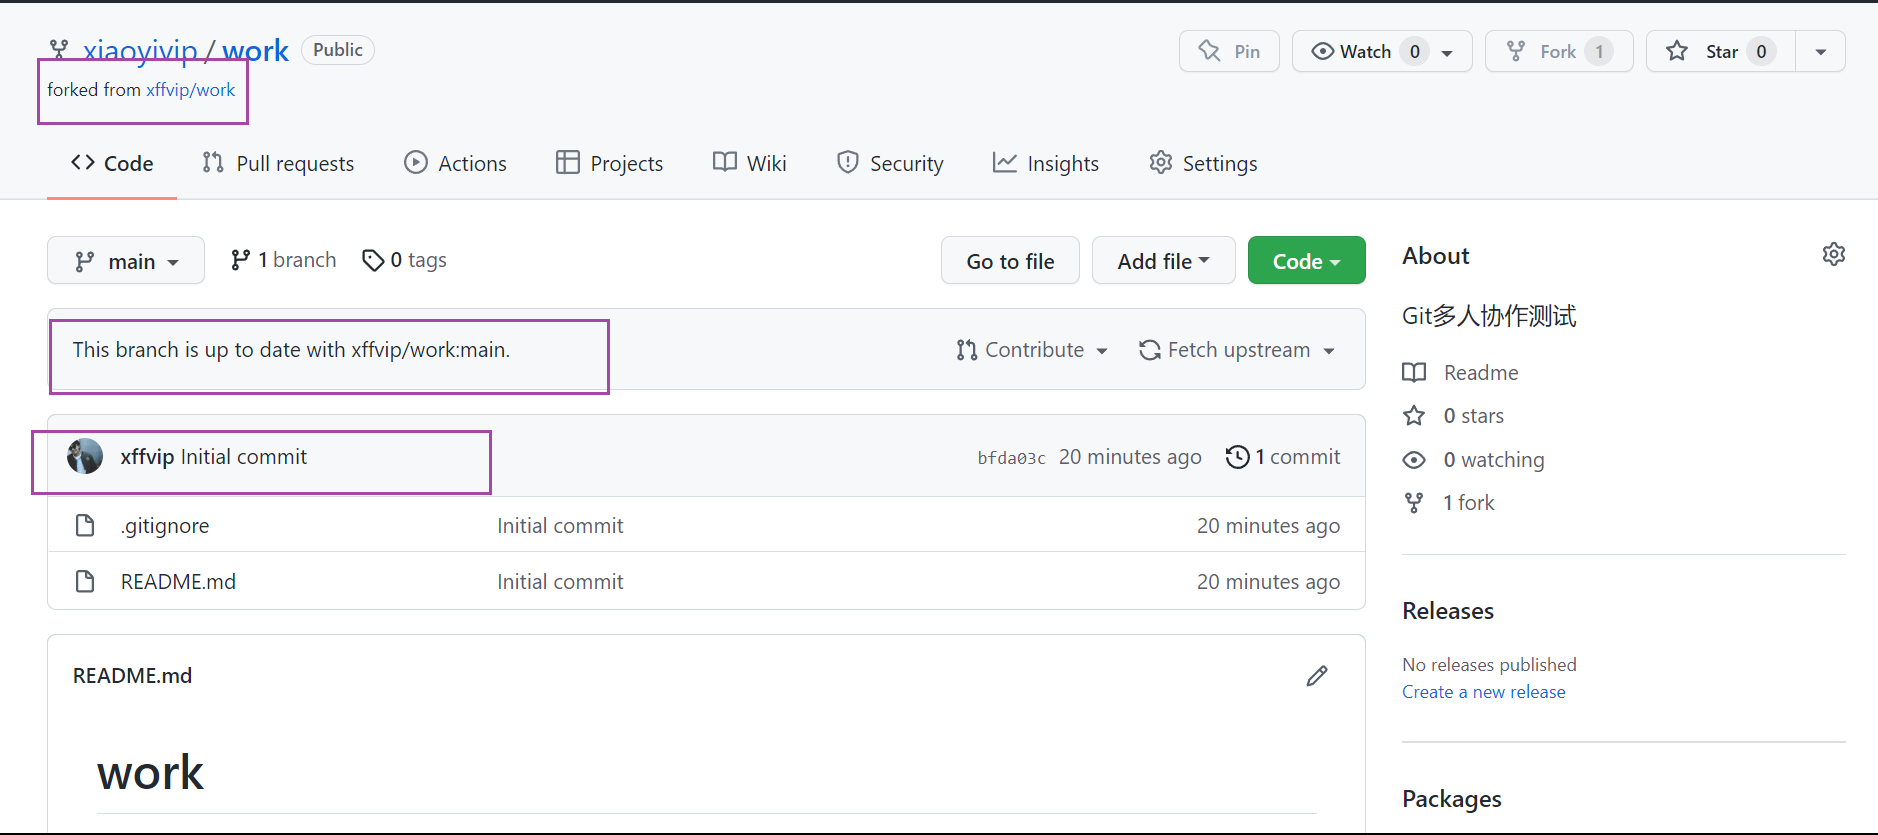Click the xffvip commit author avatar
The height and width of the screenshot is (835, 1878).
[85, 456]
